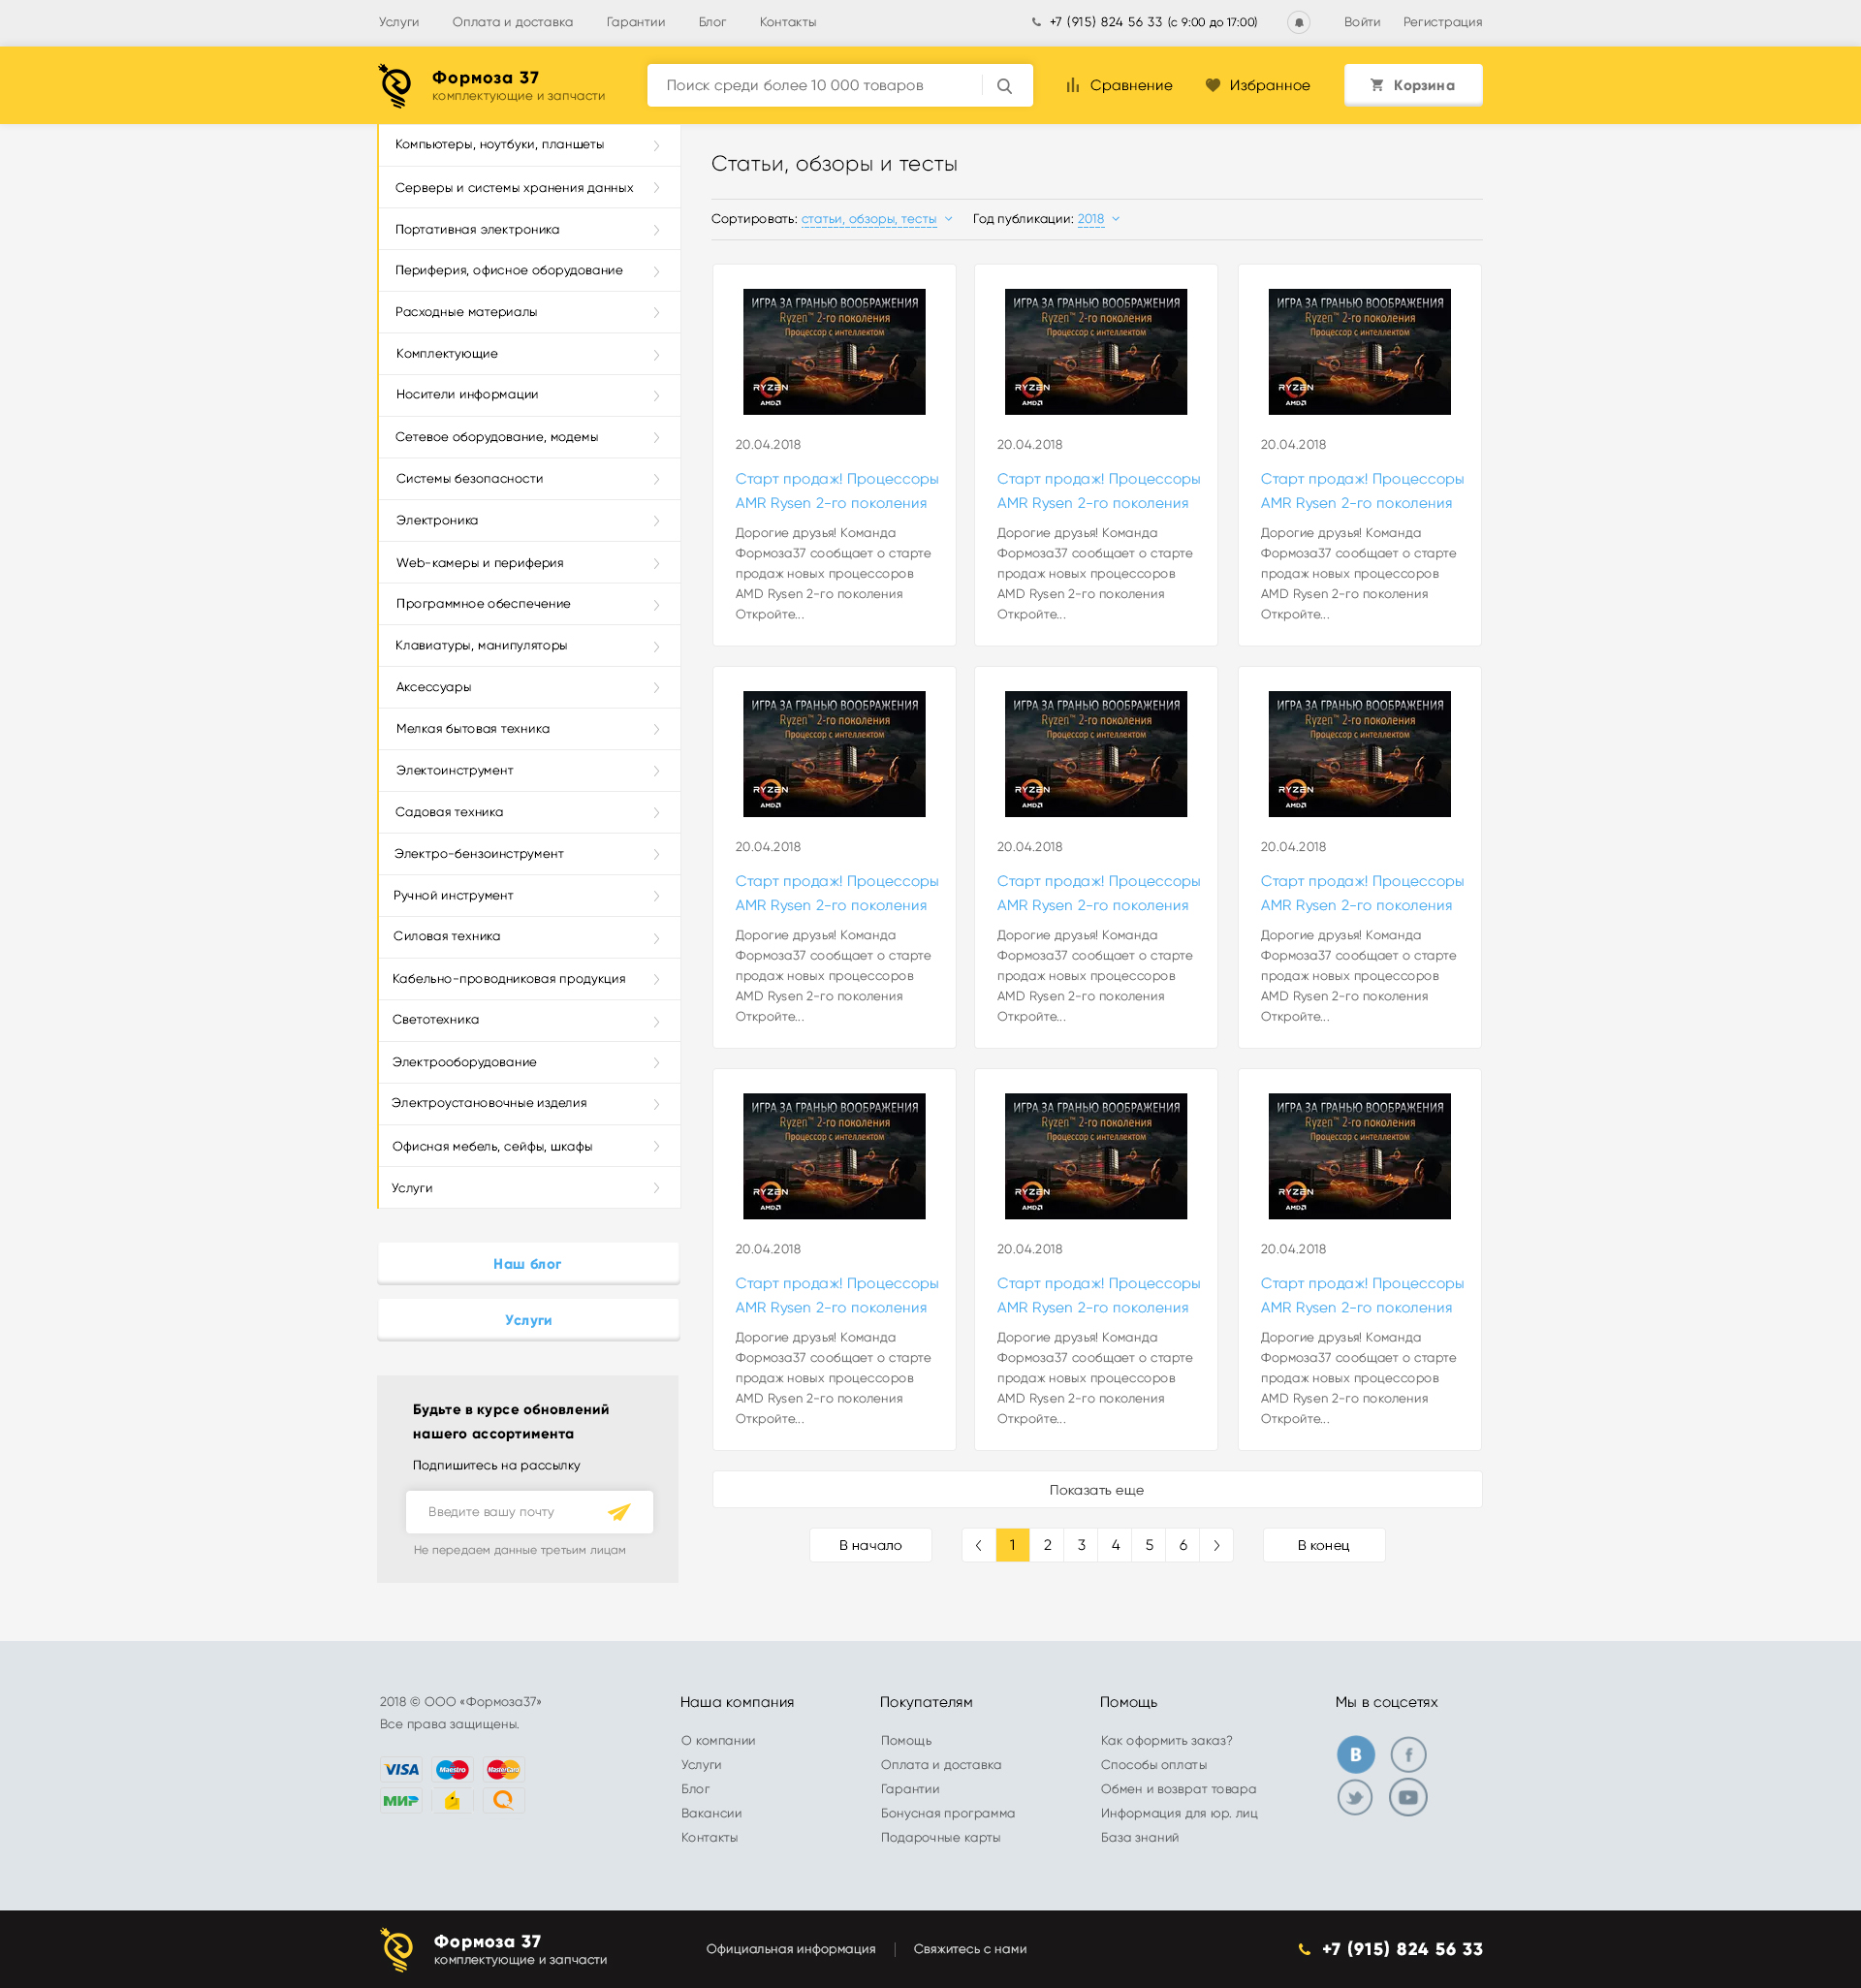Screen dimensions: 1861x1988
Task: Click В начало pagination button
Action: coord(870,1545)
